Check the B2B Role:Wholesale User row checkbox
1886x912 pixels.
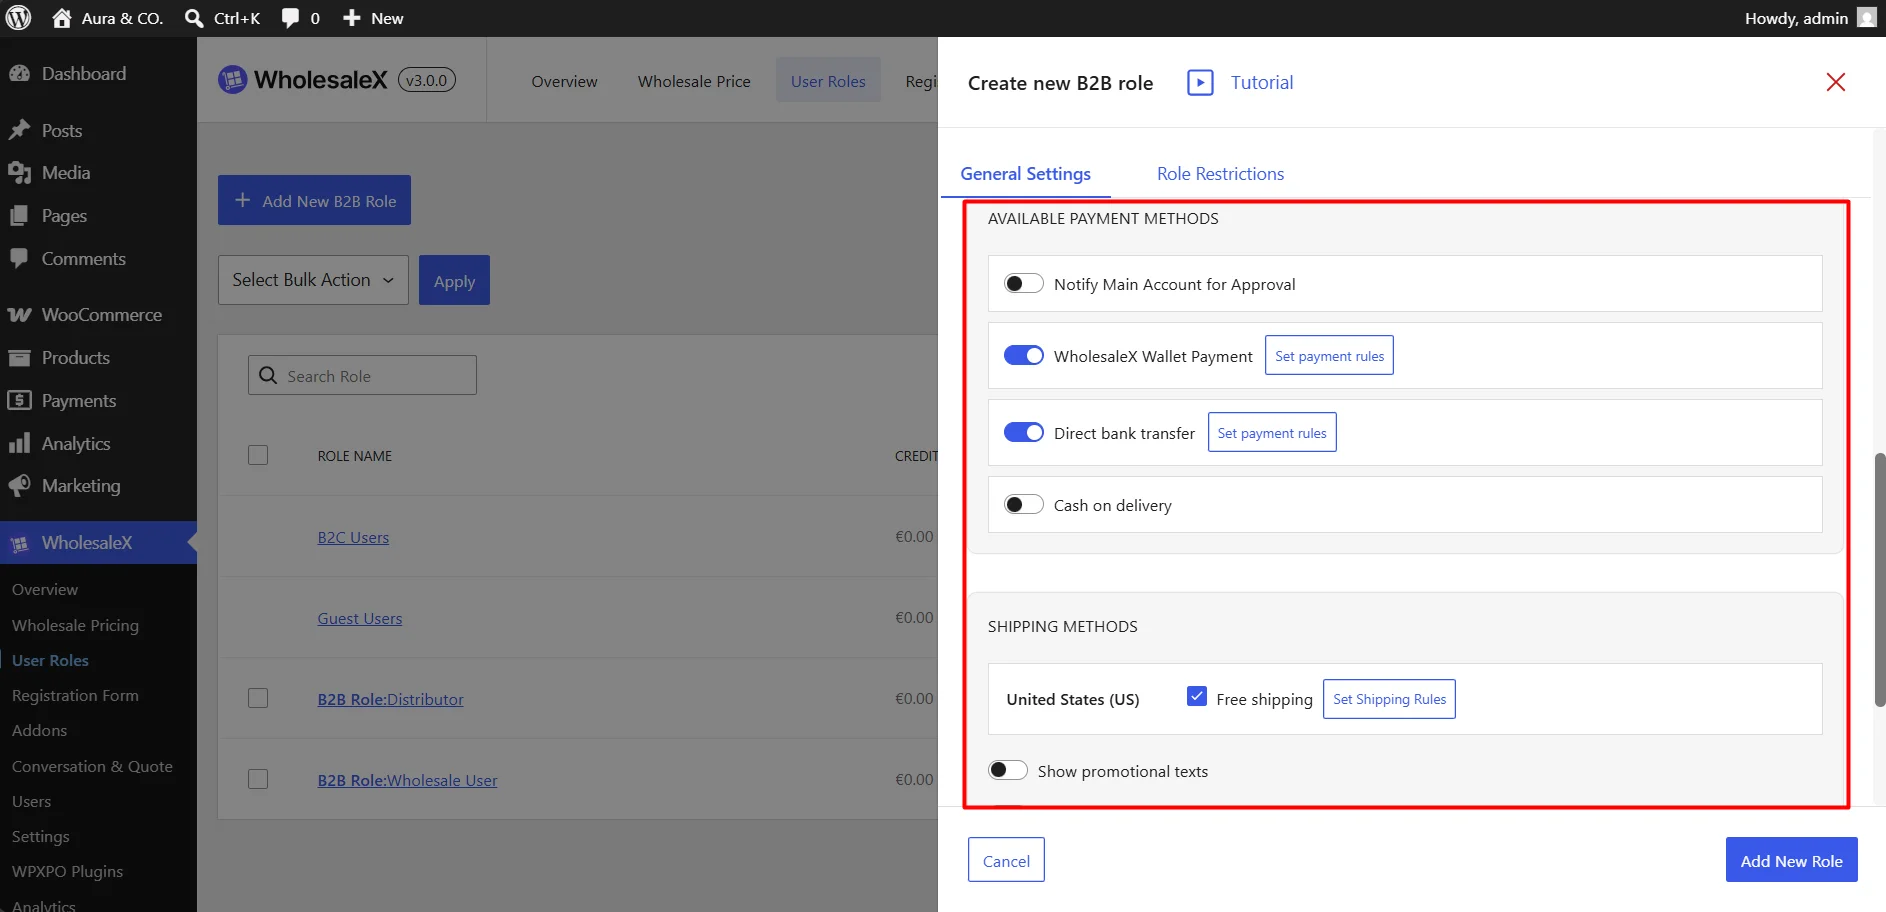[x=258, y=780]
